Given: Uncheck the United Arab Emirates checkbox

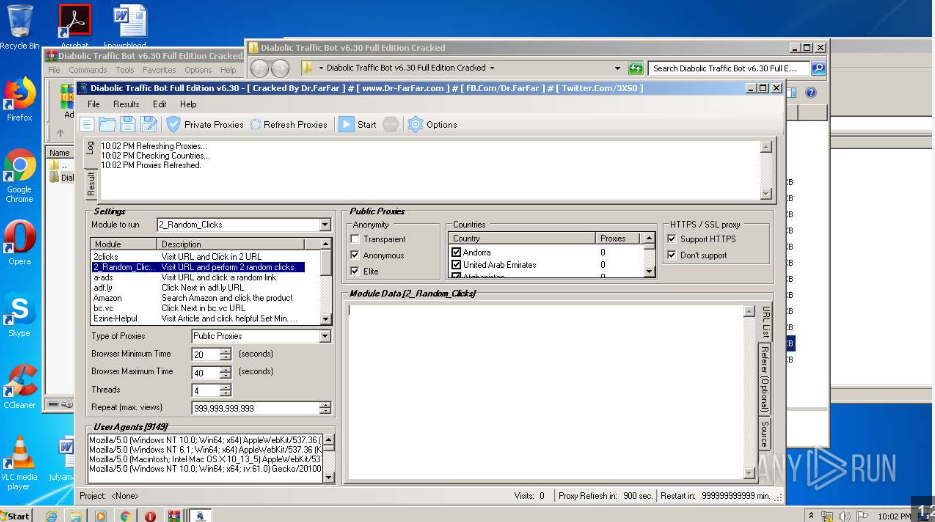Looking at the screenshot, I should (x=456, y=264).
